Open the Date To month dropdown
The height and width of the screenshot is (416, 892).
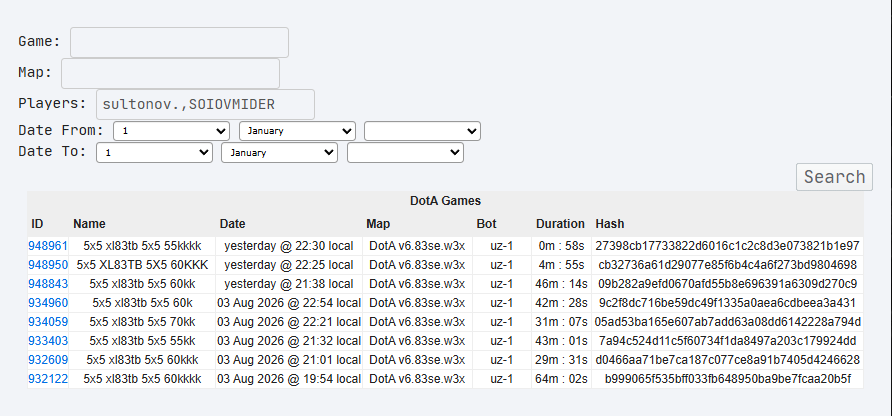[x=279, y=153]
